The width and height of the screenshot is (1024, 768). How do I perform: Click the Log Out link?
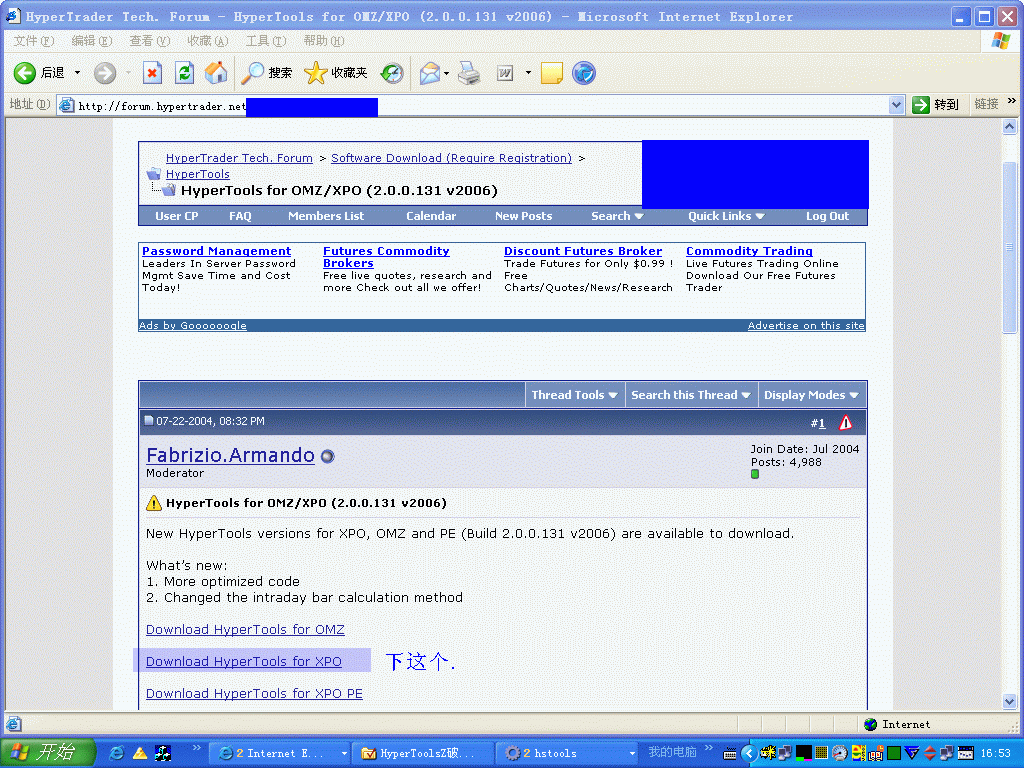827,216
